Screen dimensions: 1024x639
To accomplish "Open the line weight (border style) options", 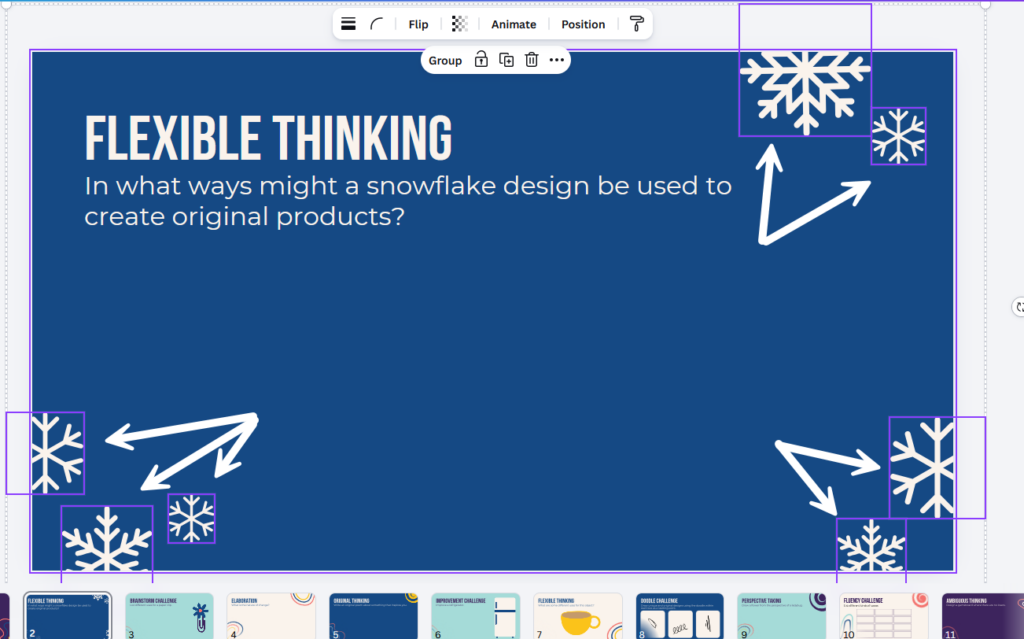I will coord(348,24).
